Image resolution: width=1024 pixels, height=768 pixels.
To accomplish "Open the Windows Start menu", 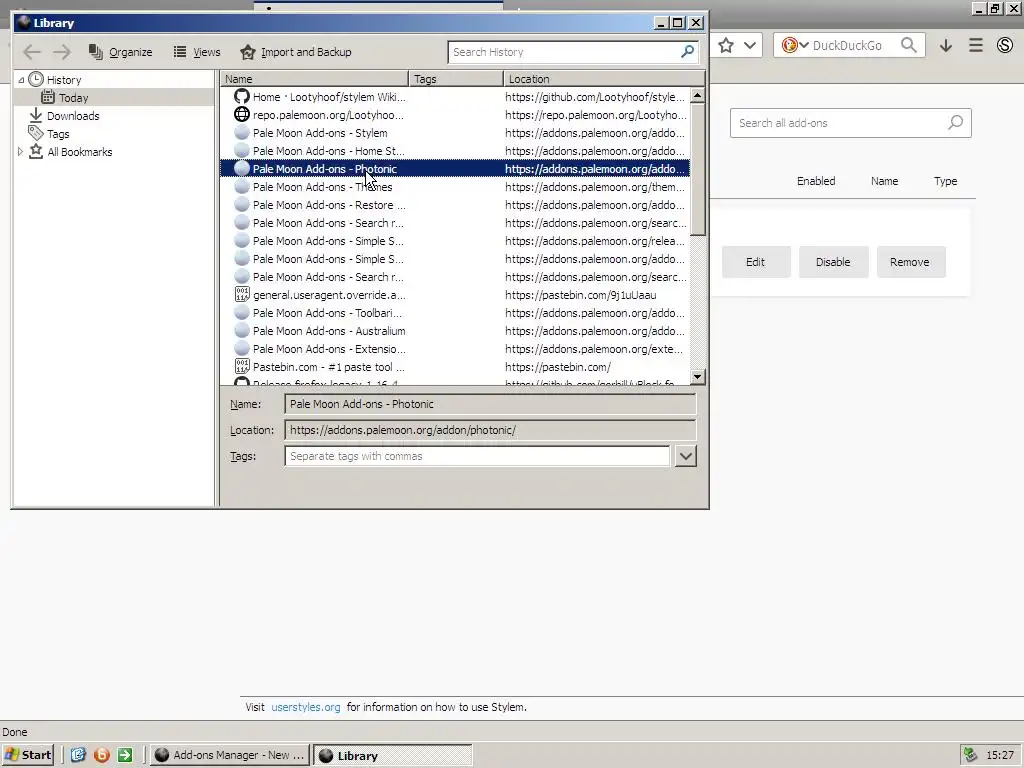I will pos(27,755).
